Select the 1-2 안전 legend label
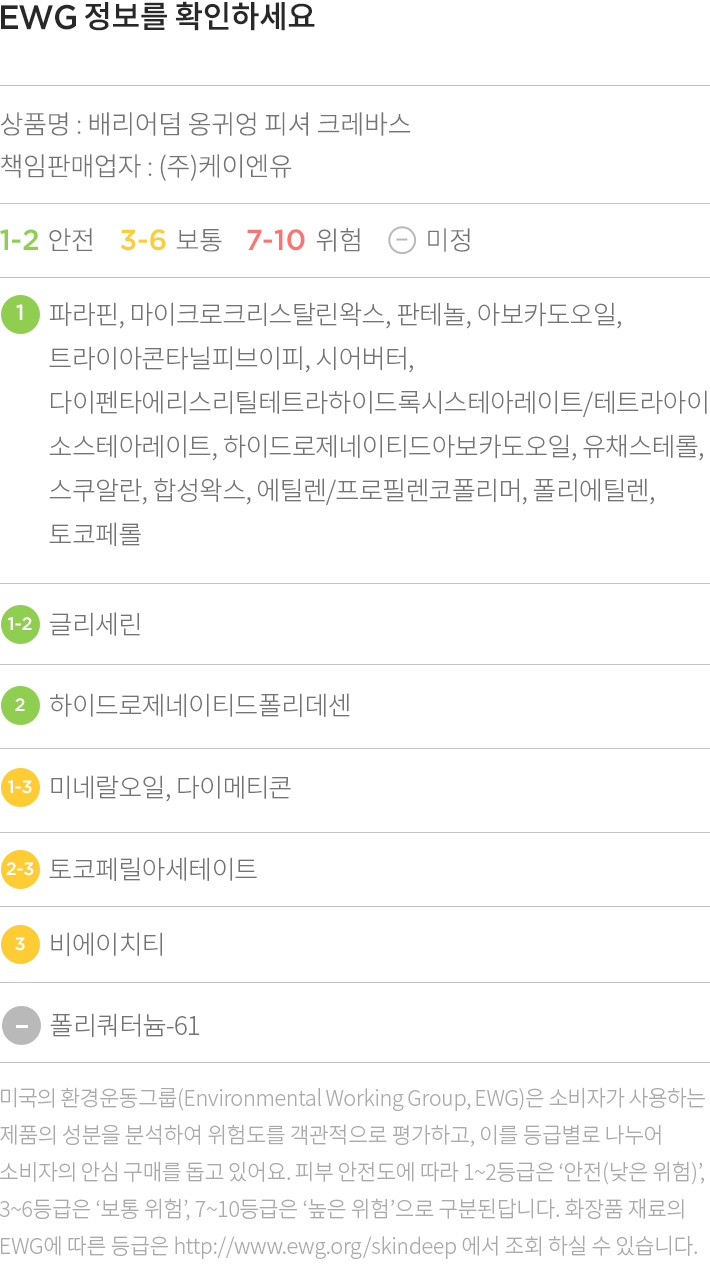The width and height of the screenshot is (710, 1275). point(47,241)
